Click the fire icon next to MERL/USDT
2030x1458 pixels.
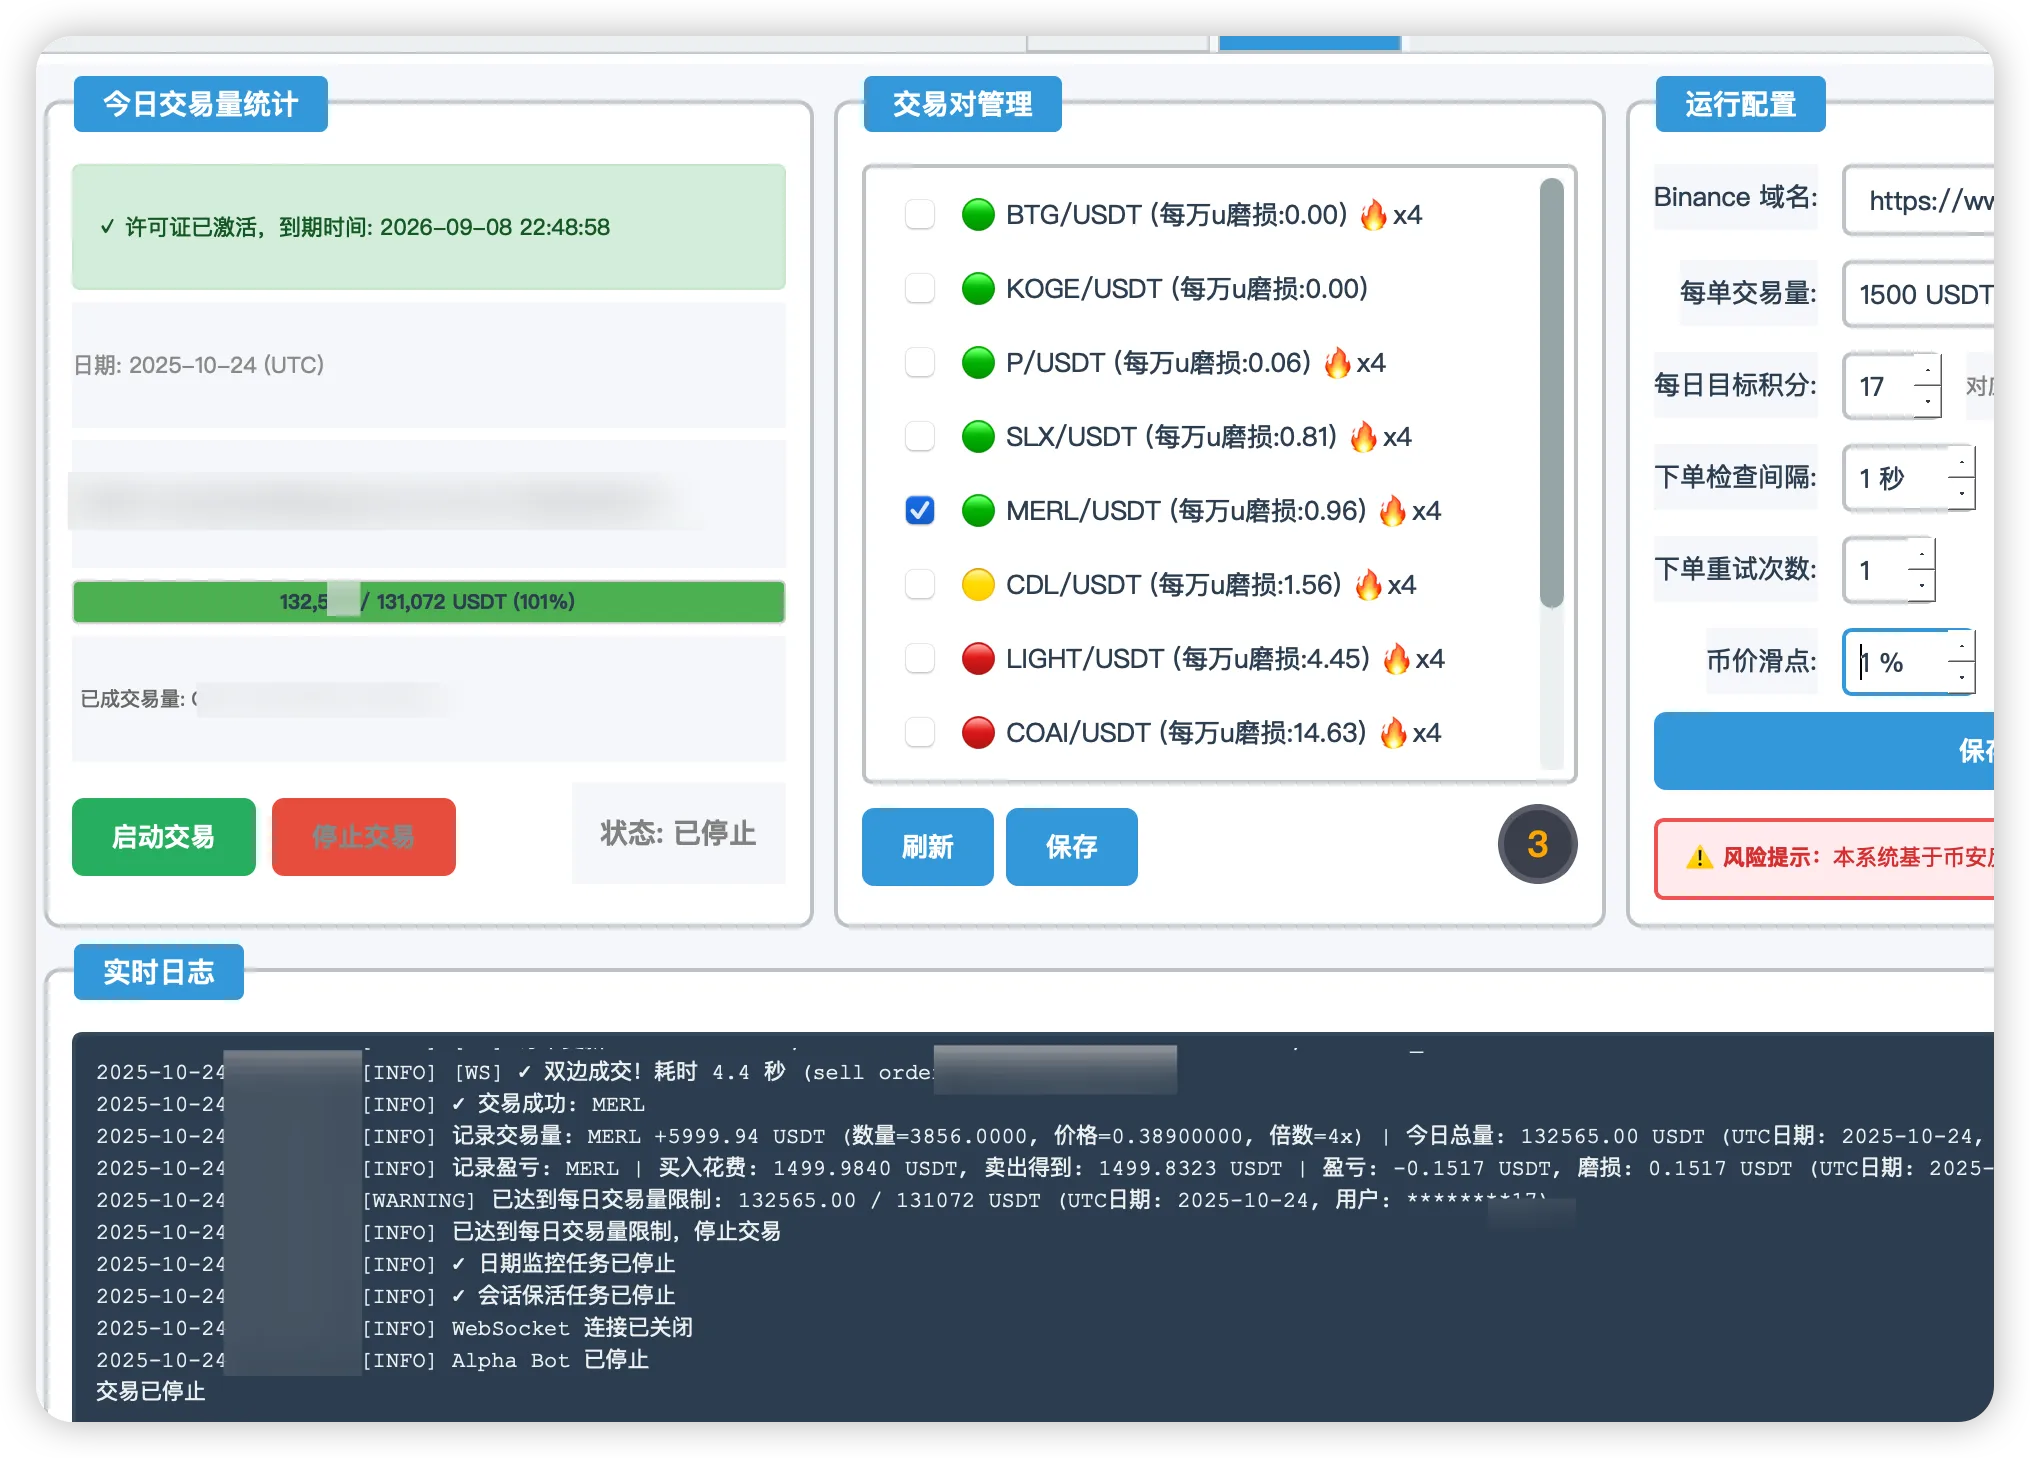click(1392, 511)
